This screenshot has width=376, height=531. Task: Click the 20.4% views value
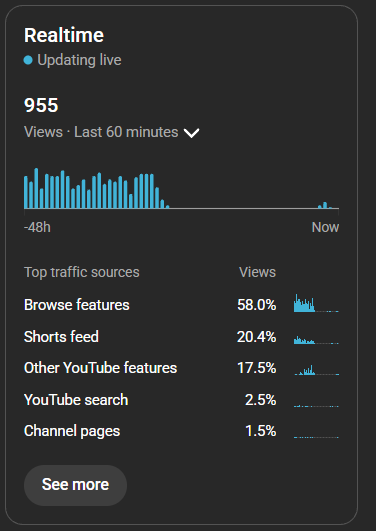pyautogui.click(x=256, y=337)
